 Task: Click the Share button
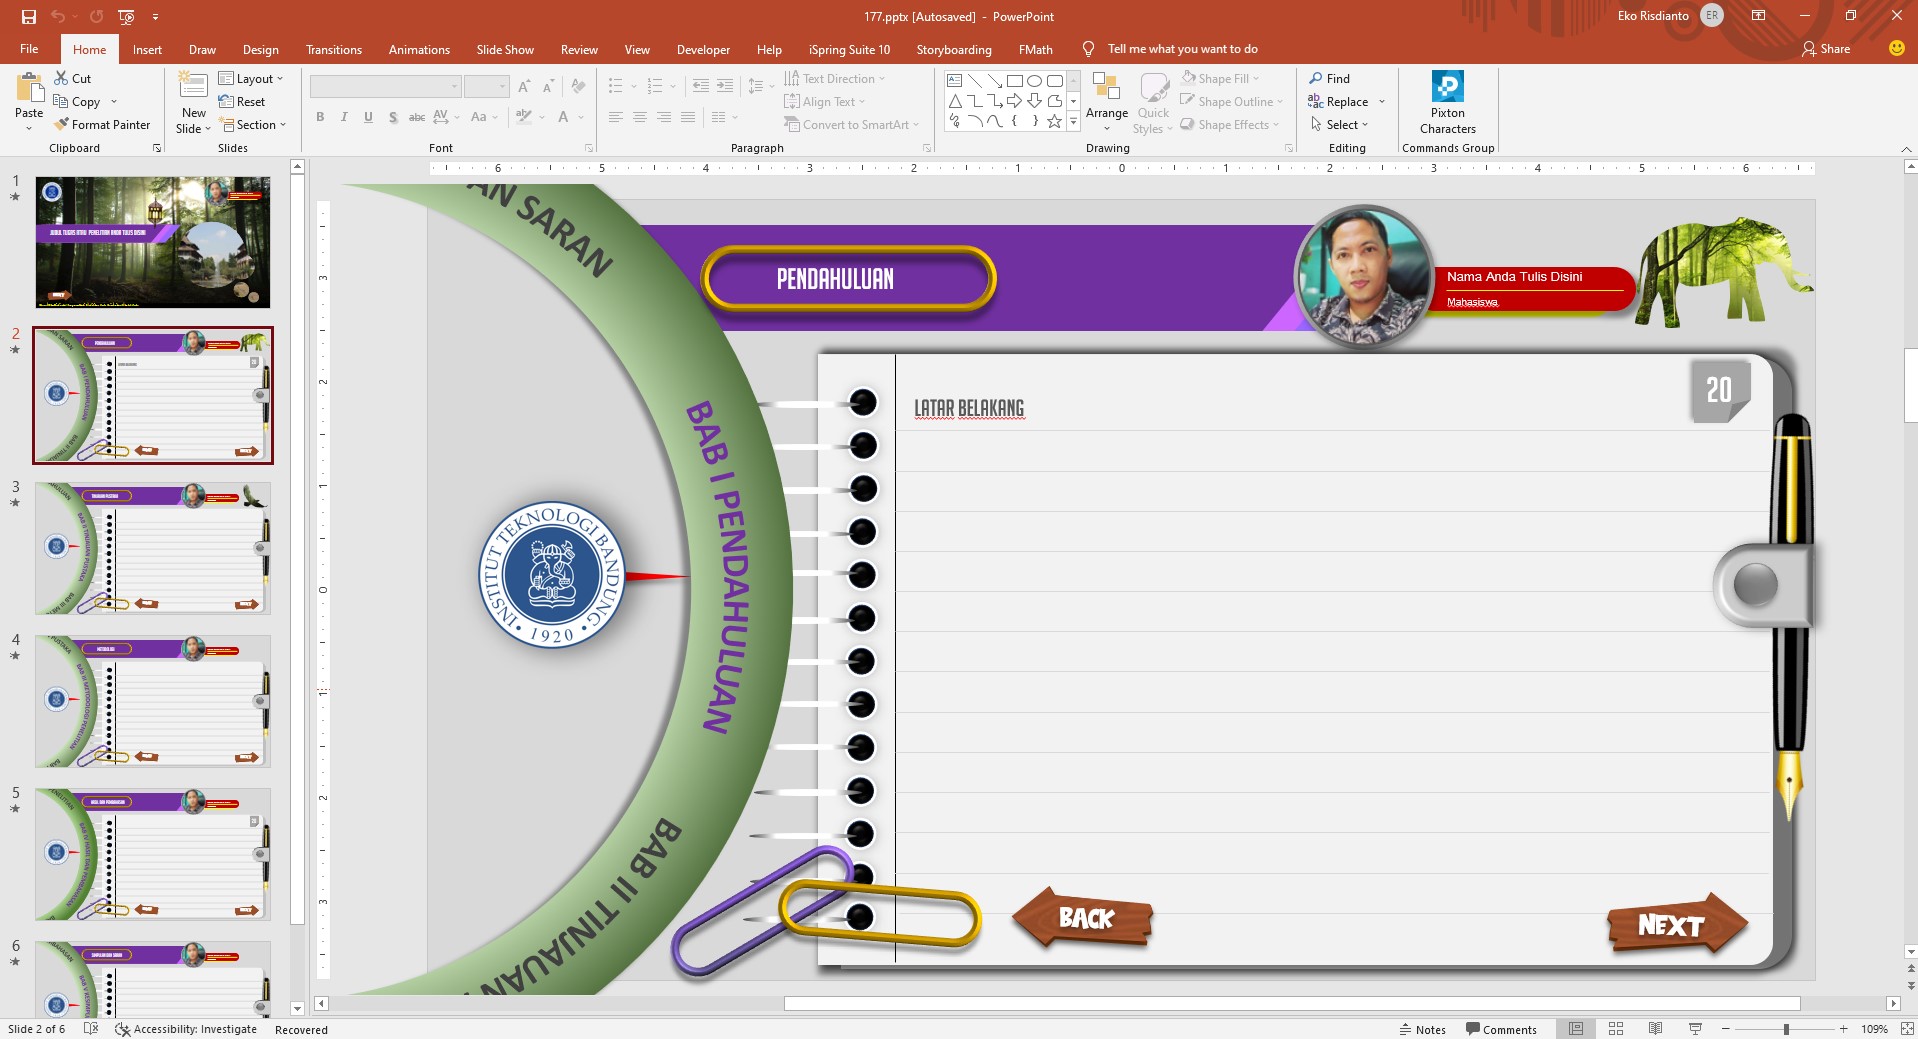1826,49
